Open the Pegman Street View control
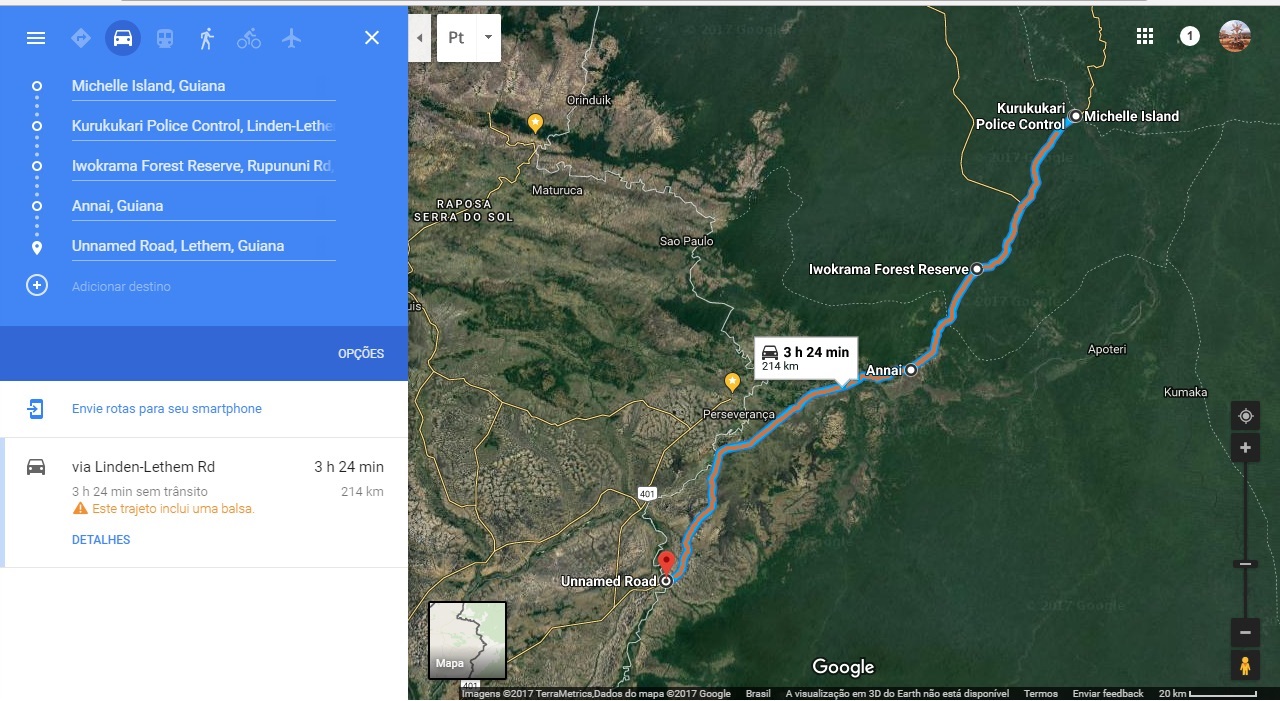 [x=1245, y=665]
